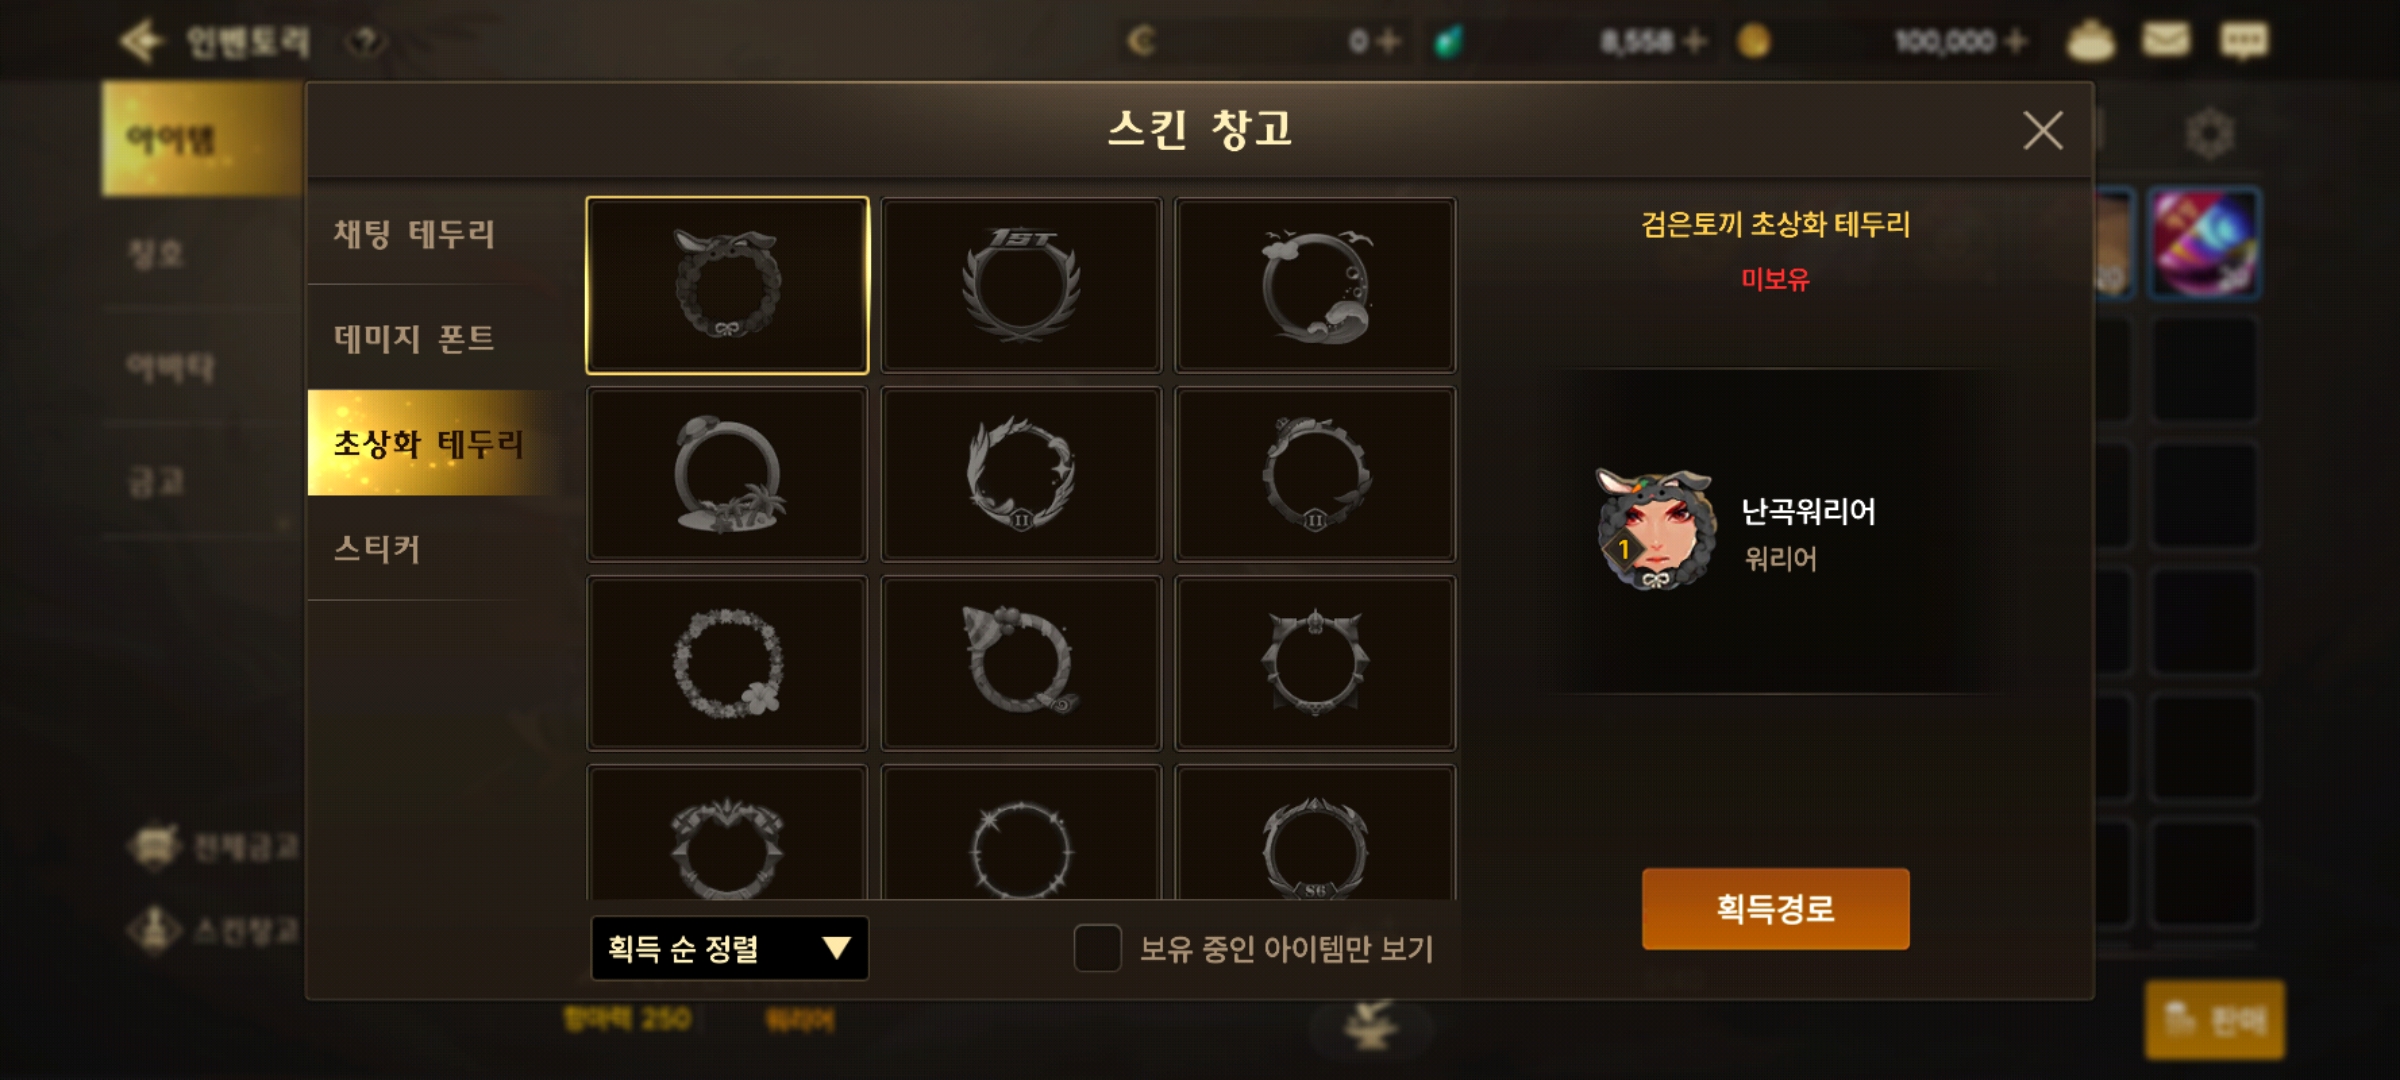Select the 초상화 테두리 tab

pos(430,443)
